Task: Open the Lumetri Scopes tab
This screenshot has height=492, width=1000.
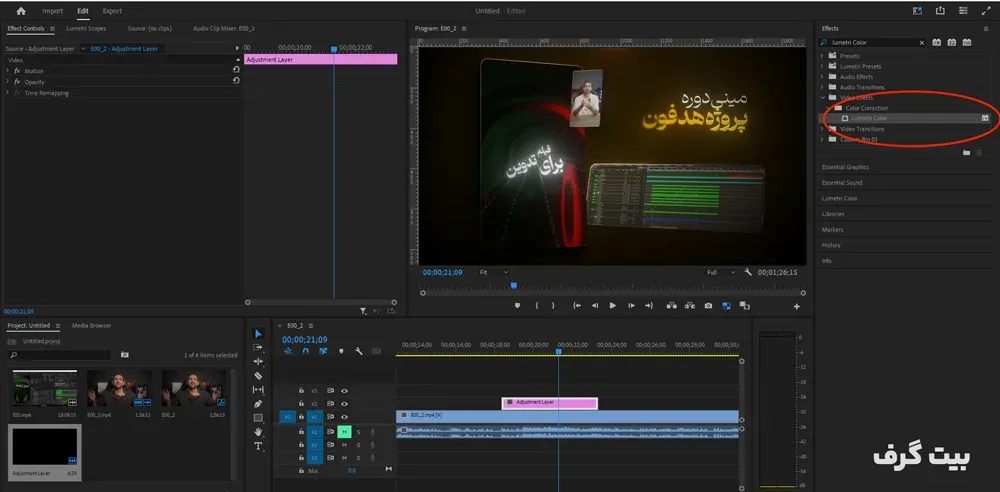Action: tap(86, 29)
